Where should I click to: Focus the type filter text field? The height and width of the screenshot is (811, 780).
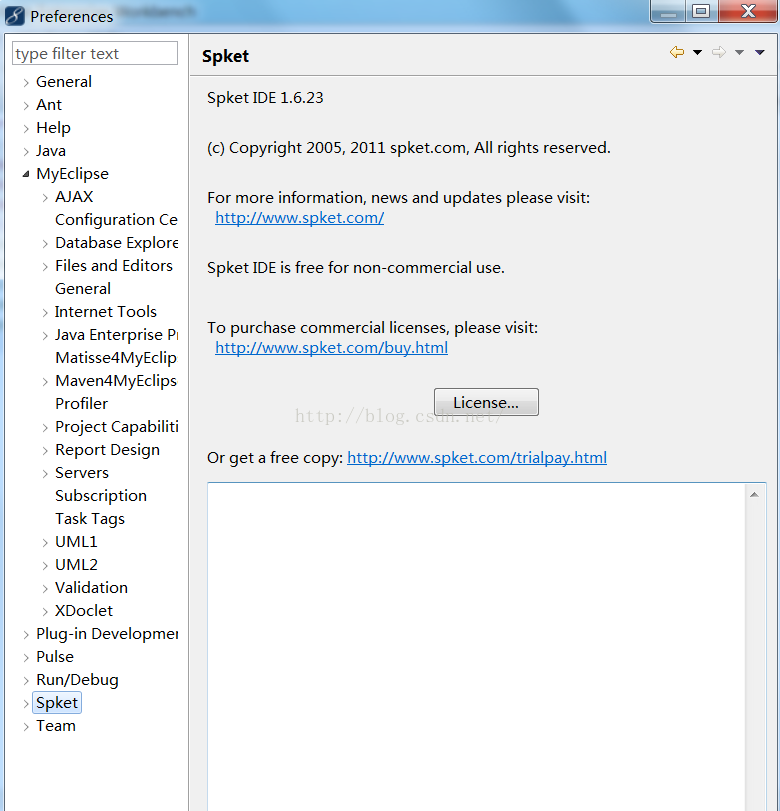click(95, 53)
